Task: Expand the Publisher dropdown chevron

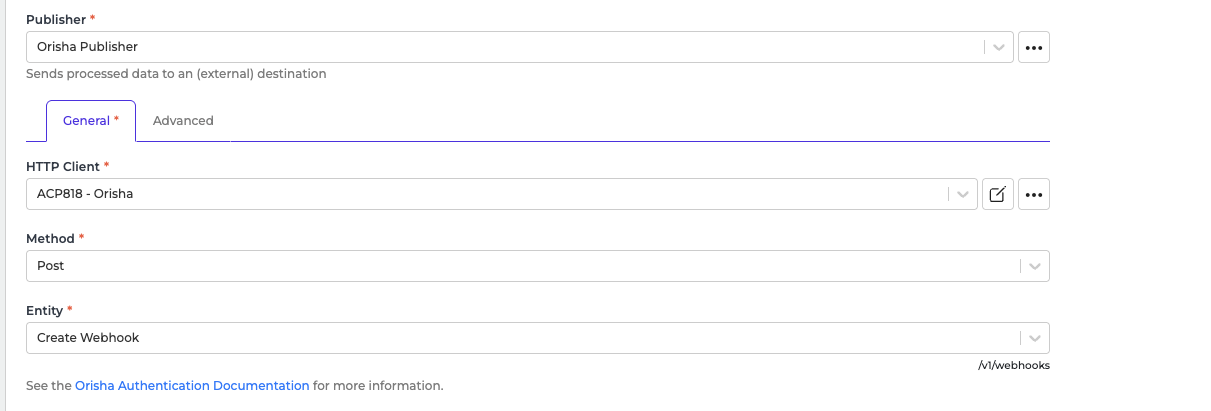Action: [998, 47]
